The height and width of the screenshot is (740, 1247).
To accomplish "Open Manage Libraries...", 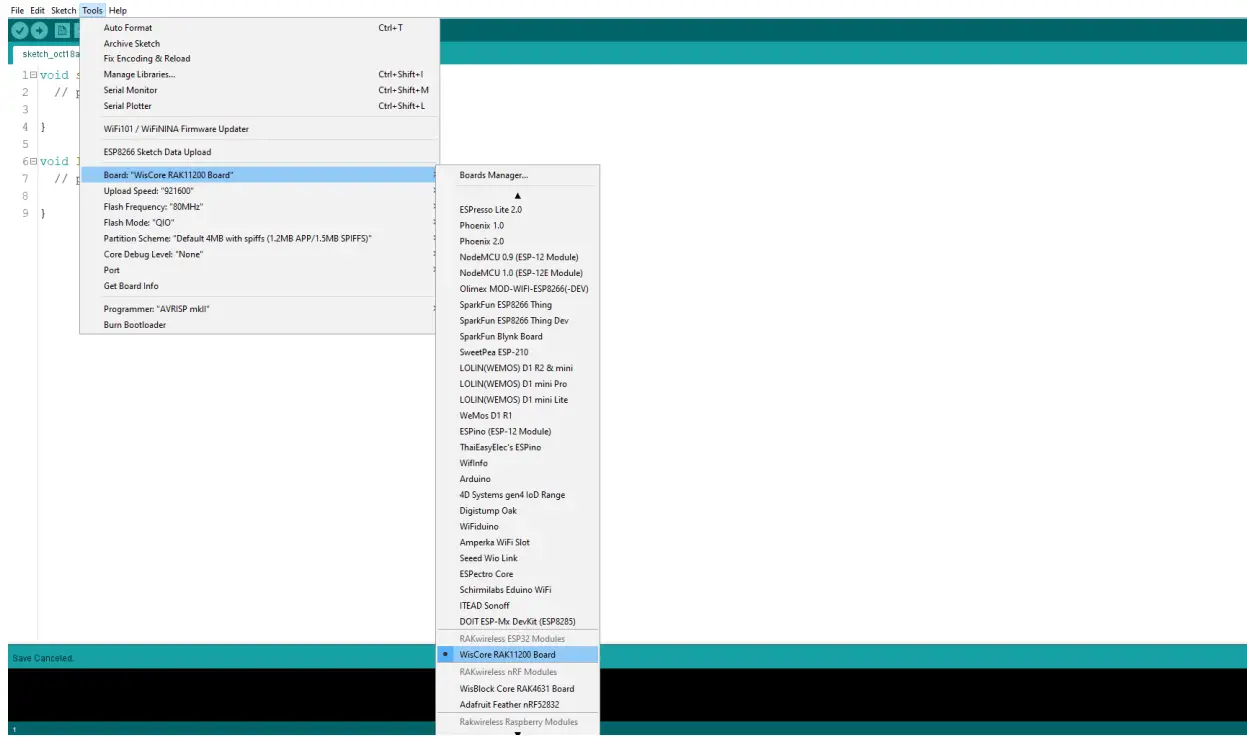I will (x=259, y=75).
